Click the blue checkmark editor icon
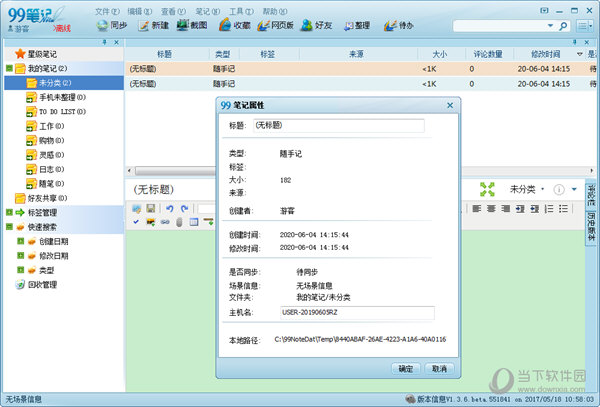The image size is (600, 407). click(x=136, y=222)
